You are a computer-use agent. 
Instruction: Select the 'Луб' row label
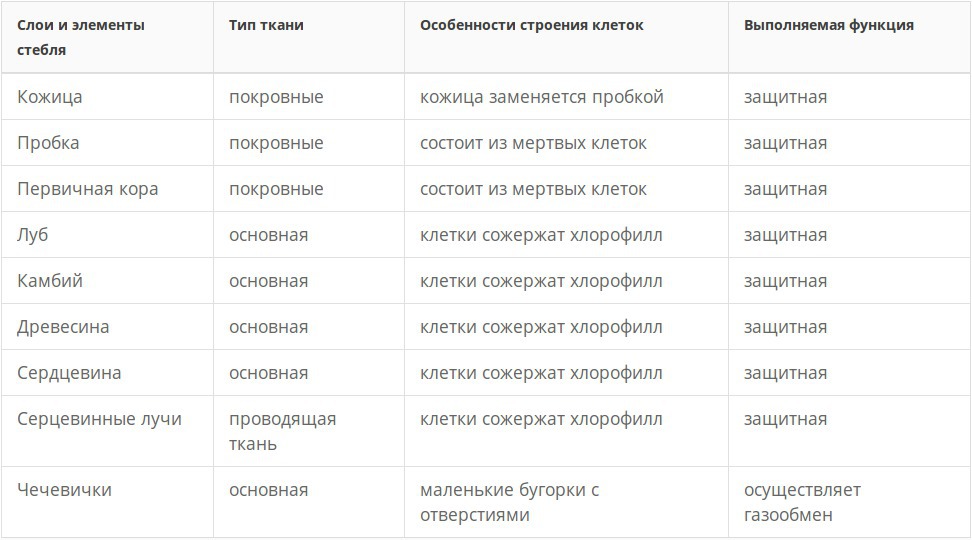tap(33, 235)
